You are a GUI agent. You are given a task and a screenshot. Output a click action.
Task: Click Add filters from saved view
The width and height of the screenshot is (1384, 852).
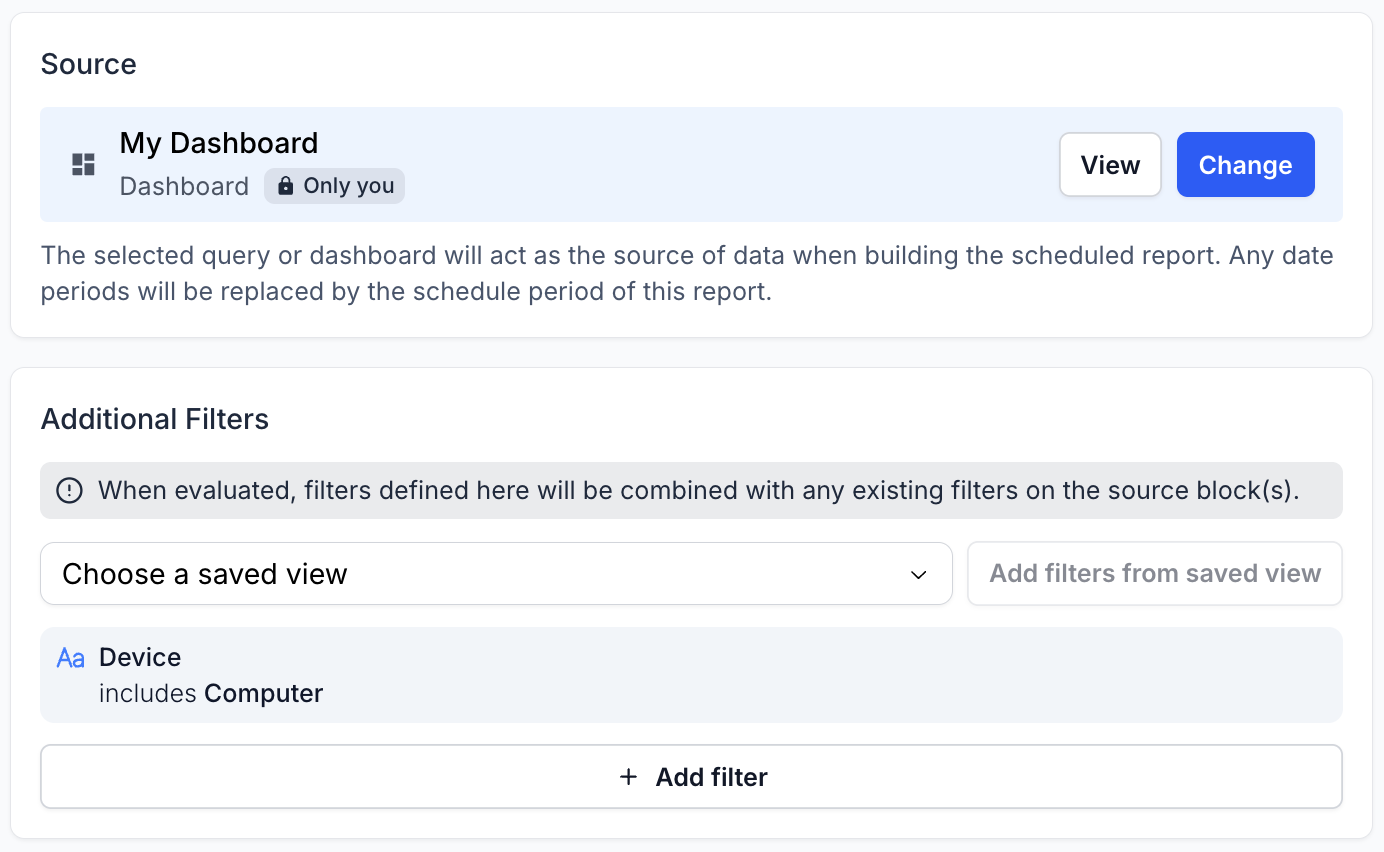tap(1154, 574)
